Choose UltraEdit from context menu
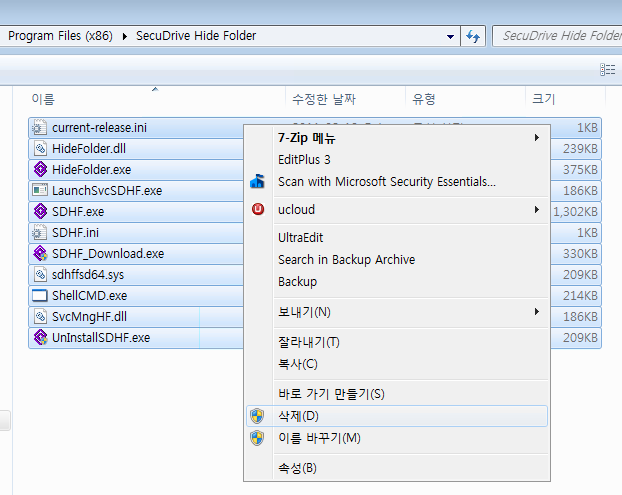This screenshot has width=622, height=495. (x=397, y=238)
